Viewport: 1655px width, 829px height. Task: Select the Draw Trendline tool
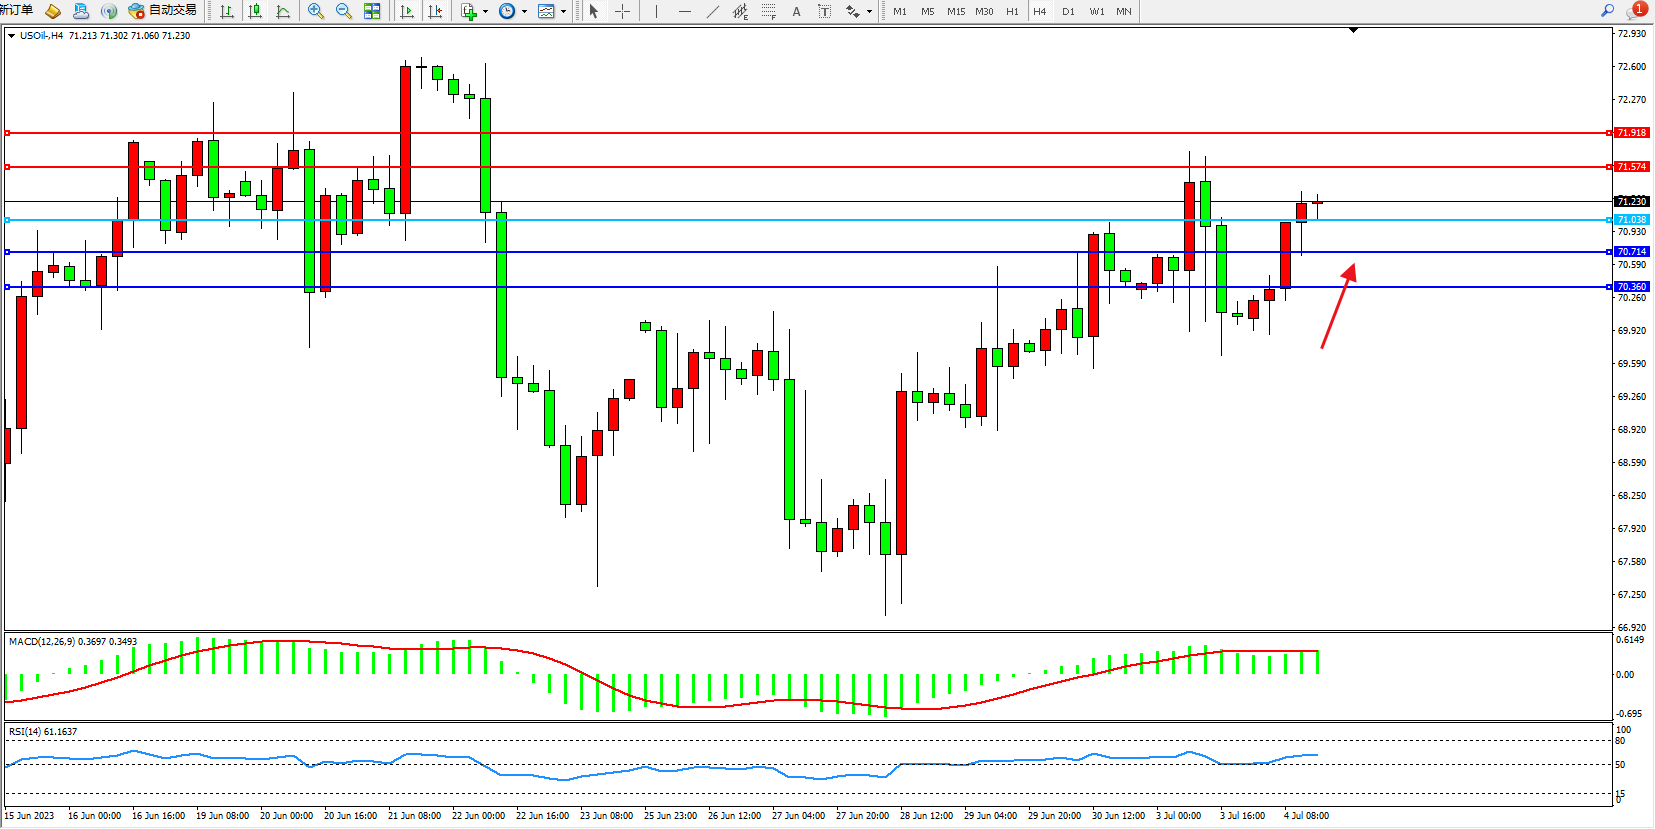tap(712, 11)
